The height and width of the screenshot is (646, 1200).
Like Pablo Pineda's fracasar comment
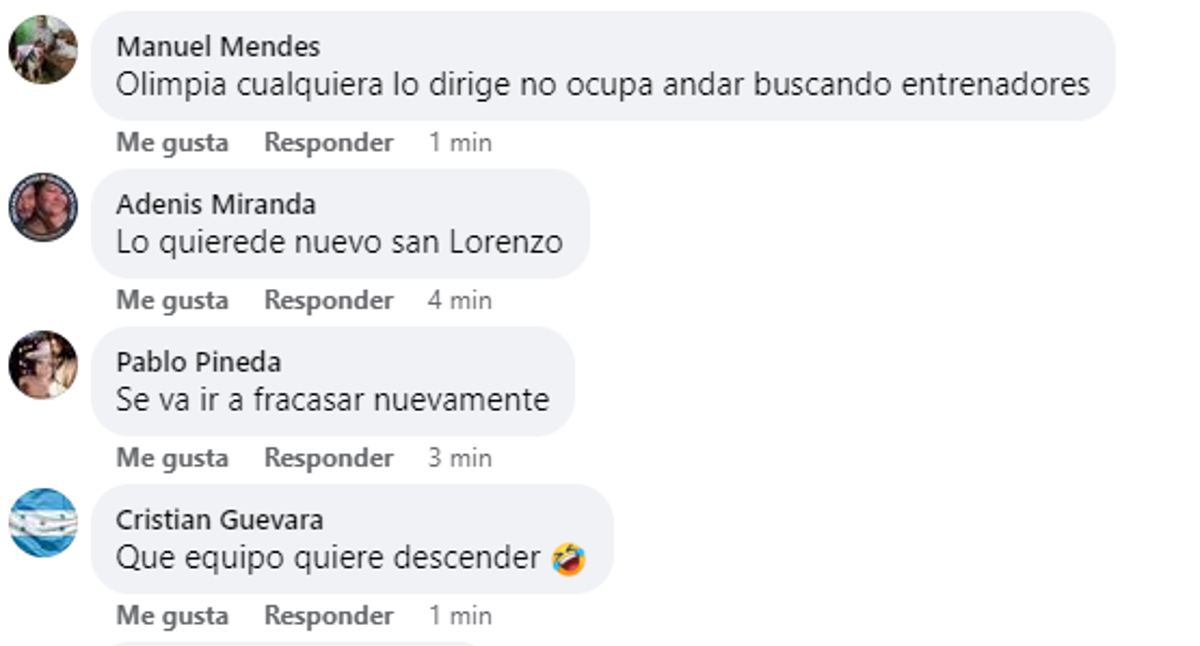(173, 458)
